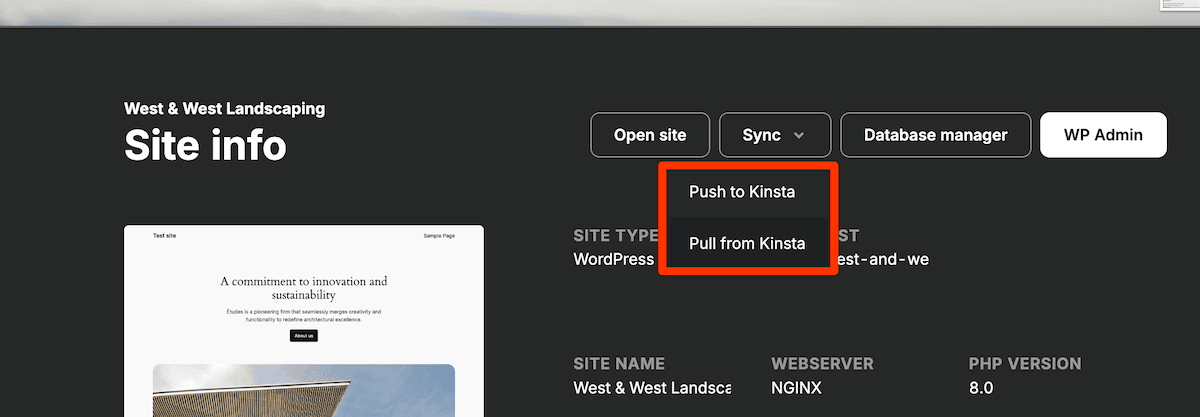Launch WP Admin
The width and height of the screenshot is (1200, 417).
[1103, 135]
